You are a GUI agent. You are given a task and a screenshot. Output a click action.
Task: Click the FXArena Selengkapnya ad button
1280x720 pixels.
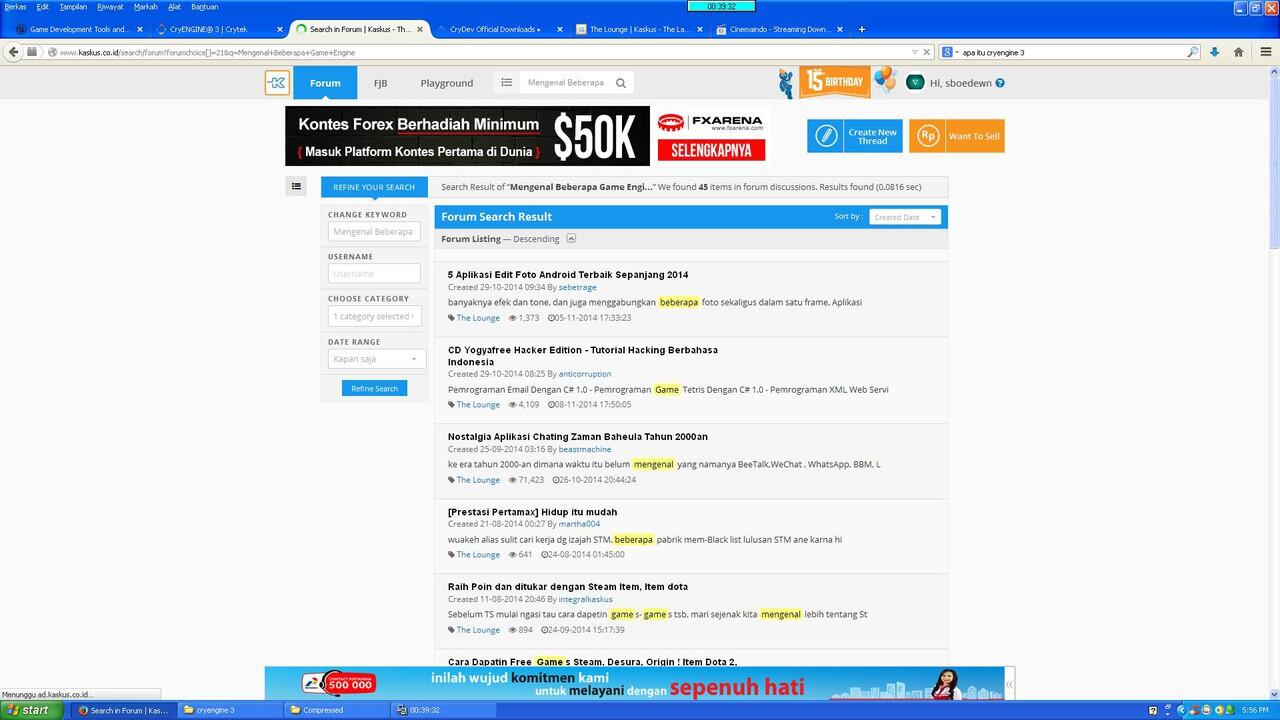click(x=711, y=149)
